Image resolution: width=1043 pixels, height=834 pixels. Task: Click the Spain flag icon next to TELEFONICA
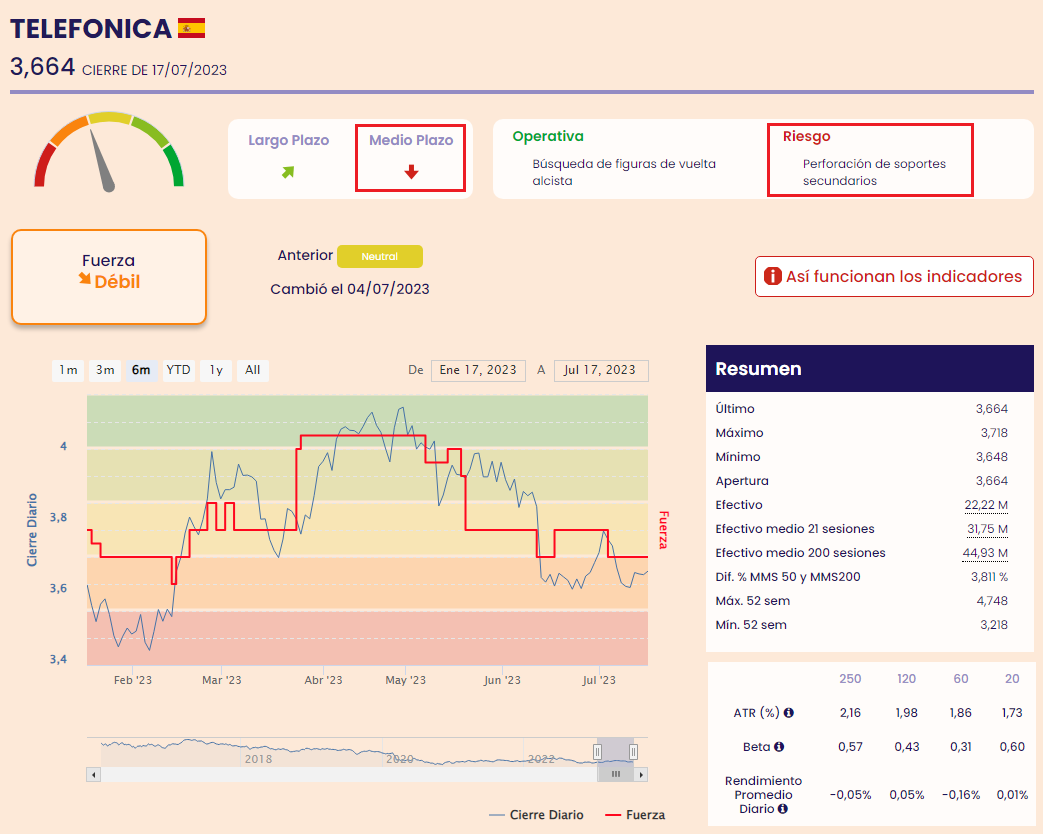[192, 28]
